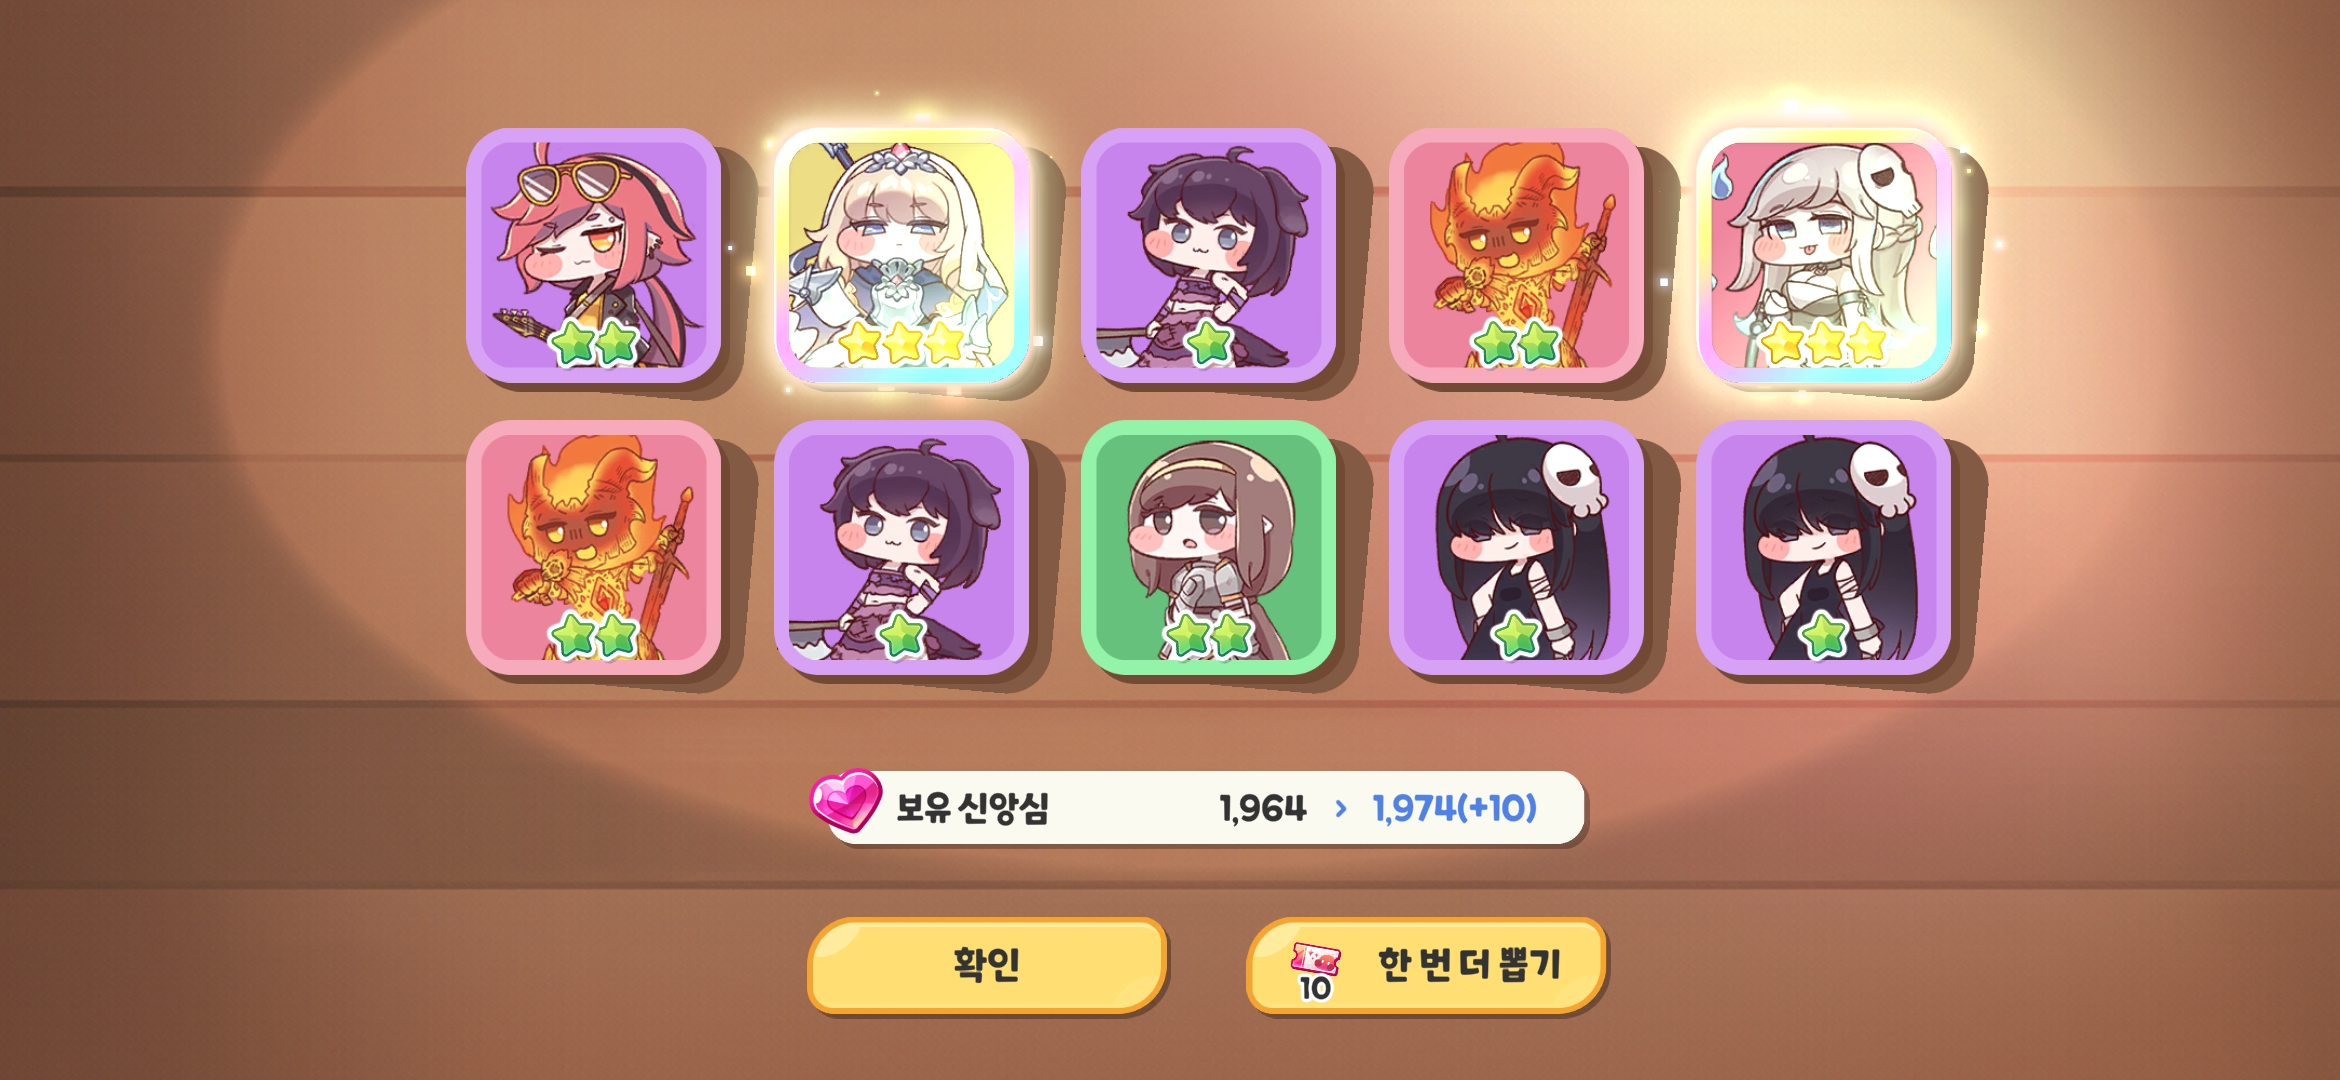Tap the gold stars on the blonde knight card

point(902,343)
